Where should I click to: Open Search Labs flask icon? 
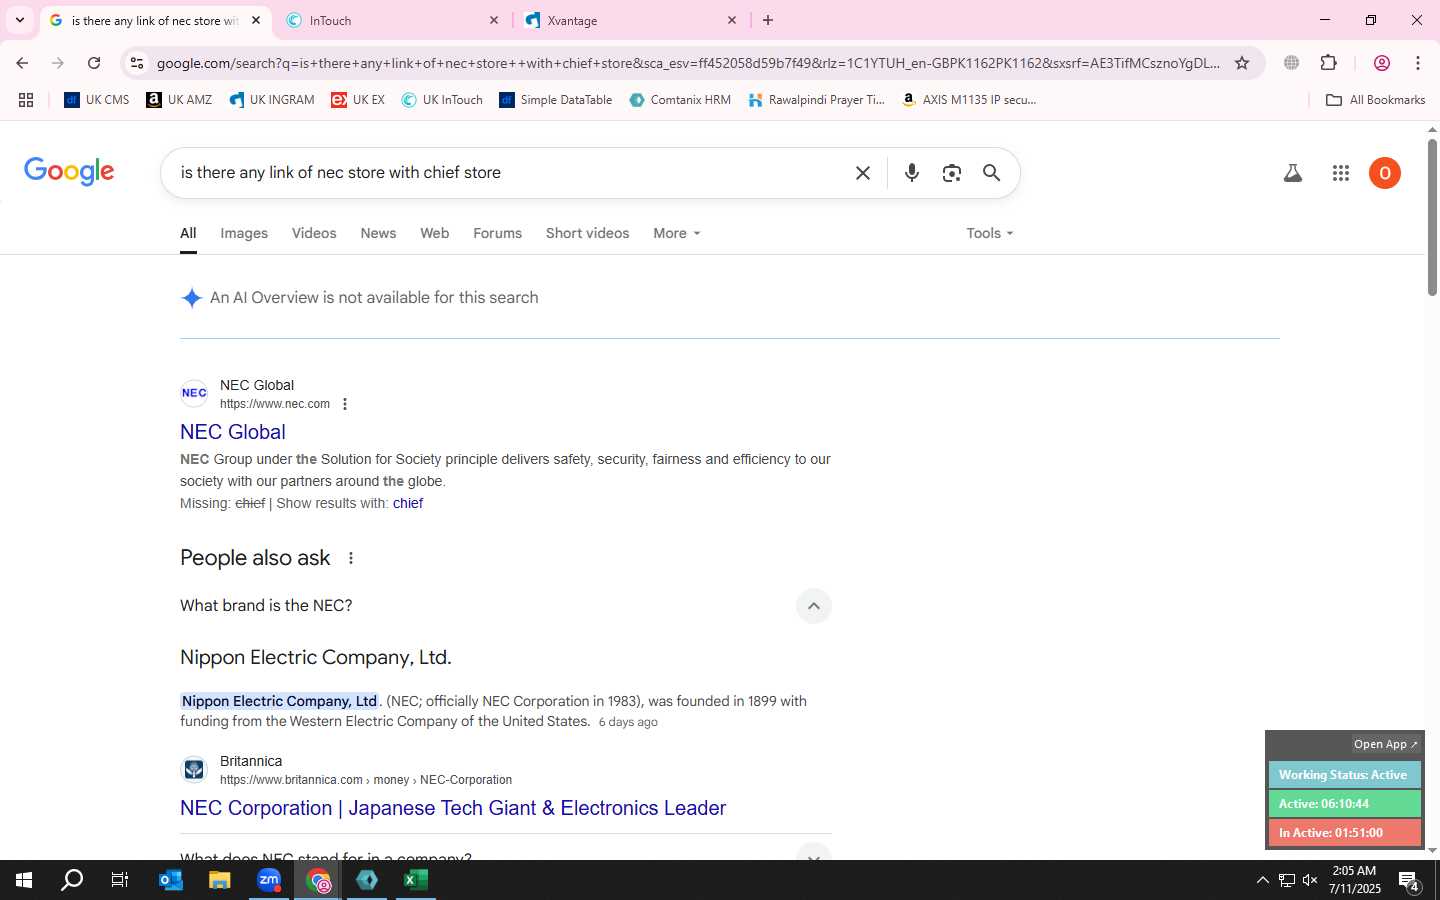coord(1292,173)
